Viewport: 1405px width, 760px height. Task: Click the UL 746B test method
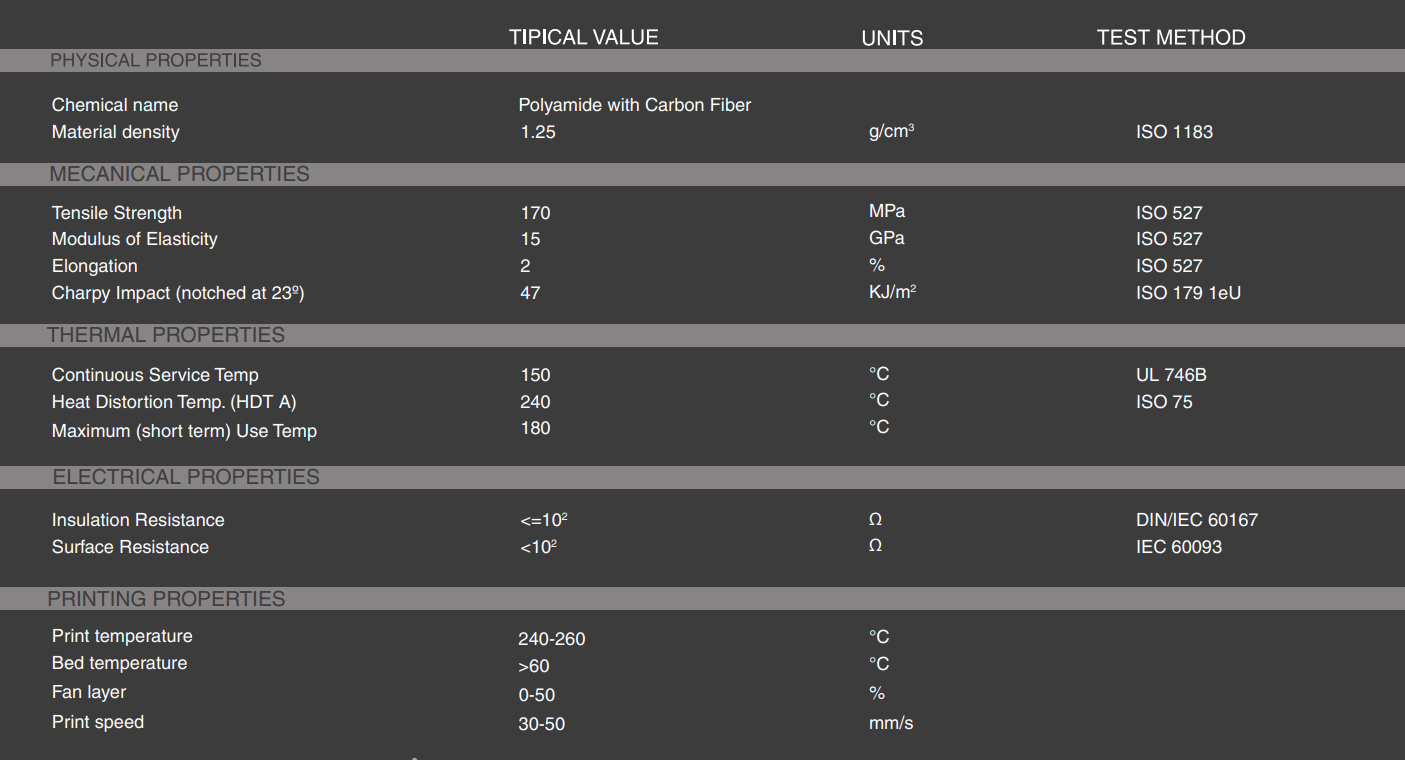click(1171, 375)
